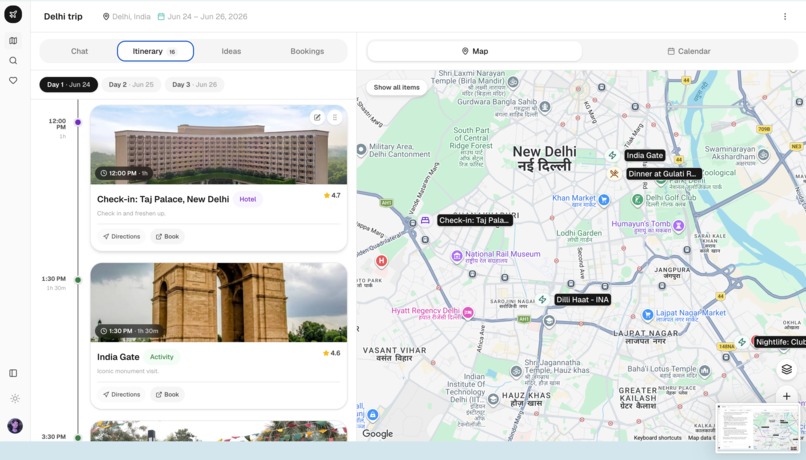The image size is (806, 460).
Task: Open the Taj Palace hotel photo
Action: point(218,144)
